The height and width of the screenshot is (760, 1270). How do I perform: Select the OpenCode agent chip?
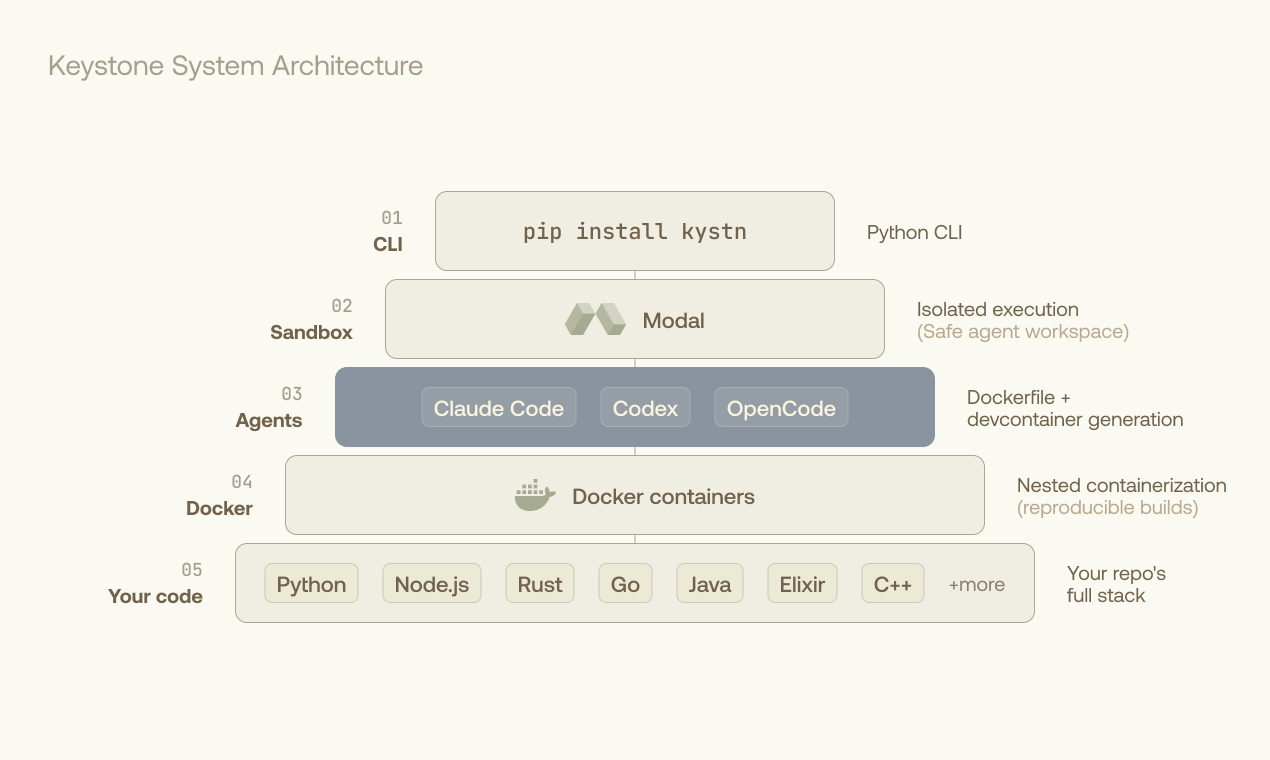pyautogui.click(x=781, y=408)
